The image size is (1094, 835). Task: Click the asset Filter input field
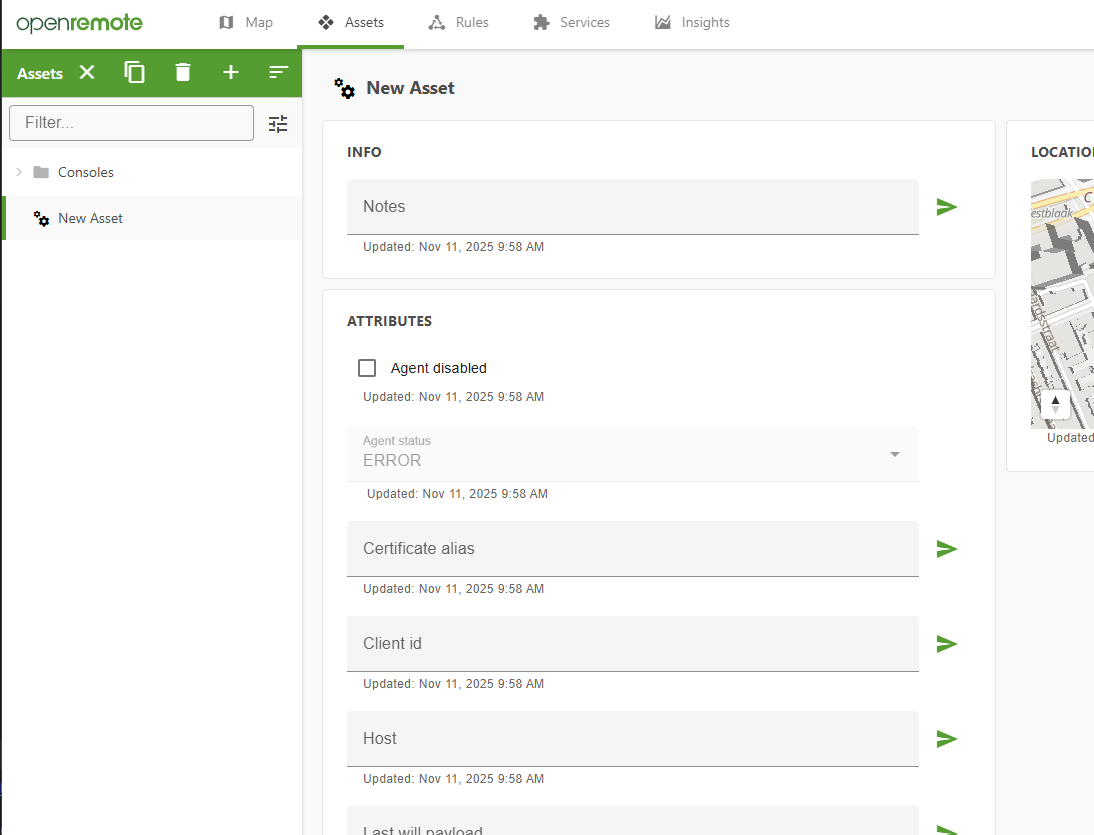[131, 123]
